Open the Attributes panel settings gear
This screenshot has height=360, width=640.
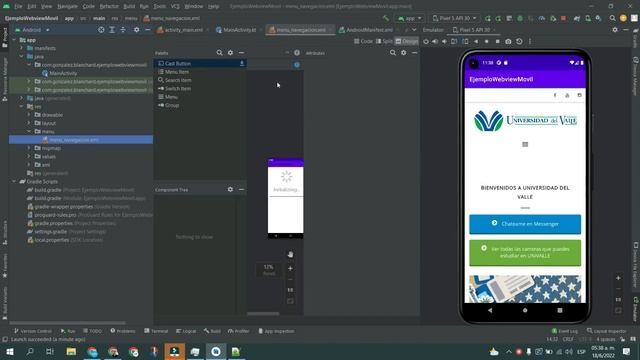click(404, 53)
